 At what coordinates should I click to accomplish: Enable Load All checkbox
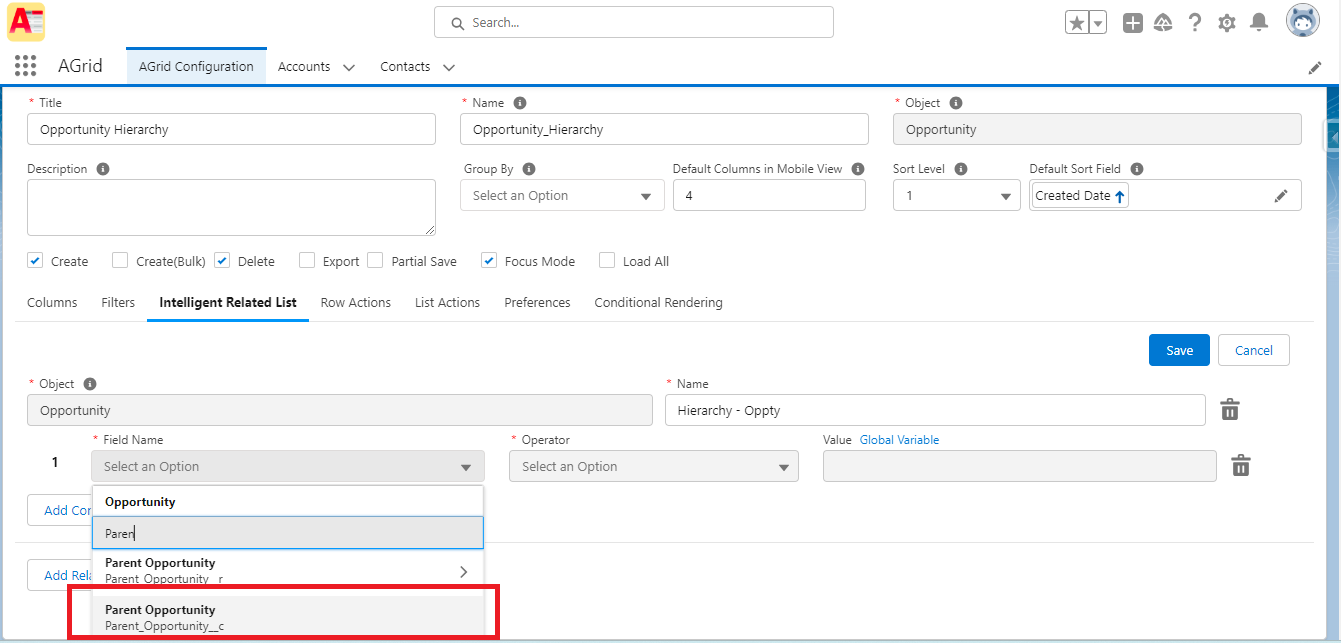tap(607, 261)
